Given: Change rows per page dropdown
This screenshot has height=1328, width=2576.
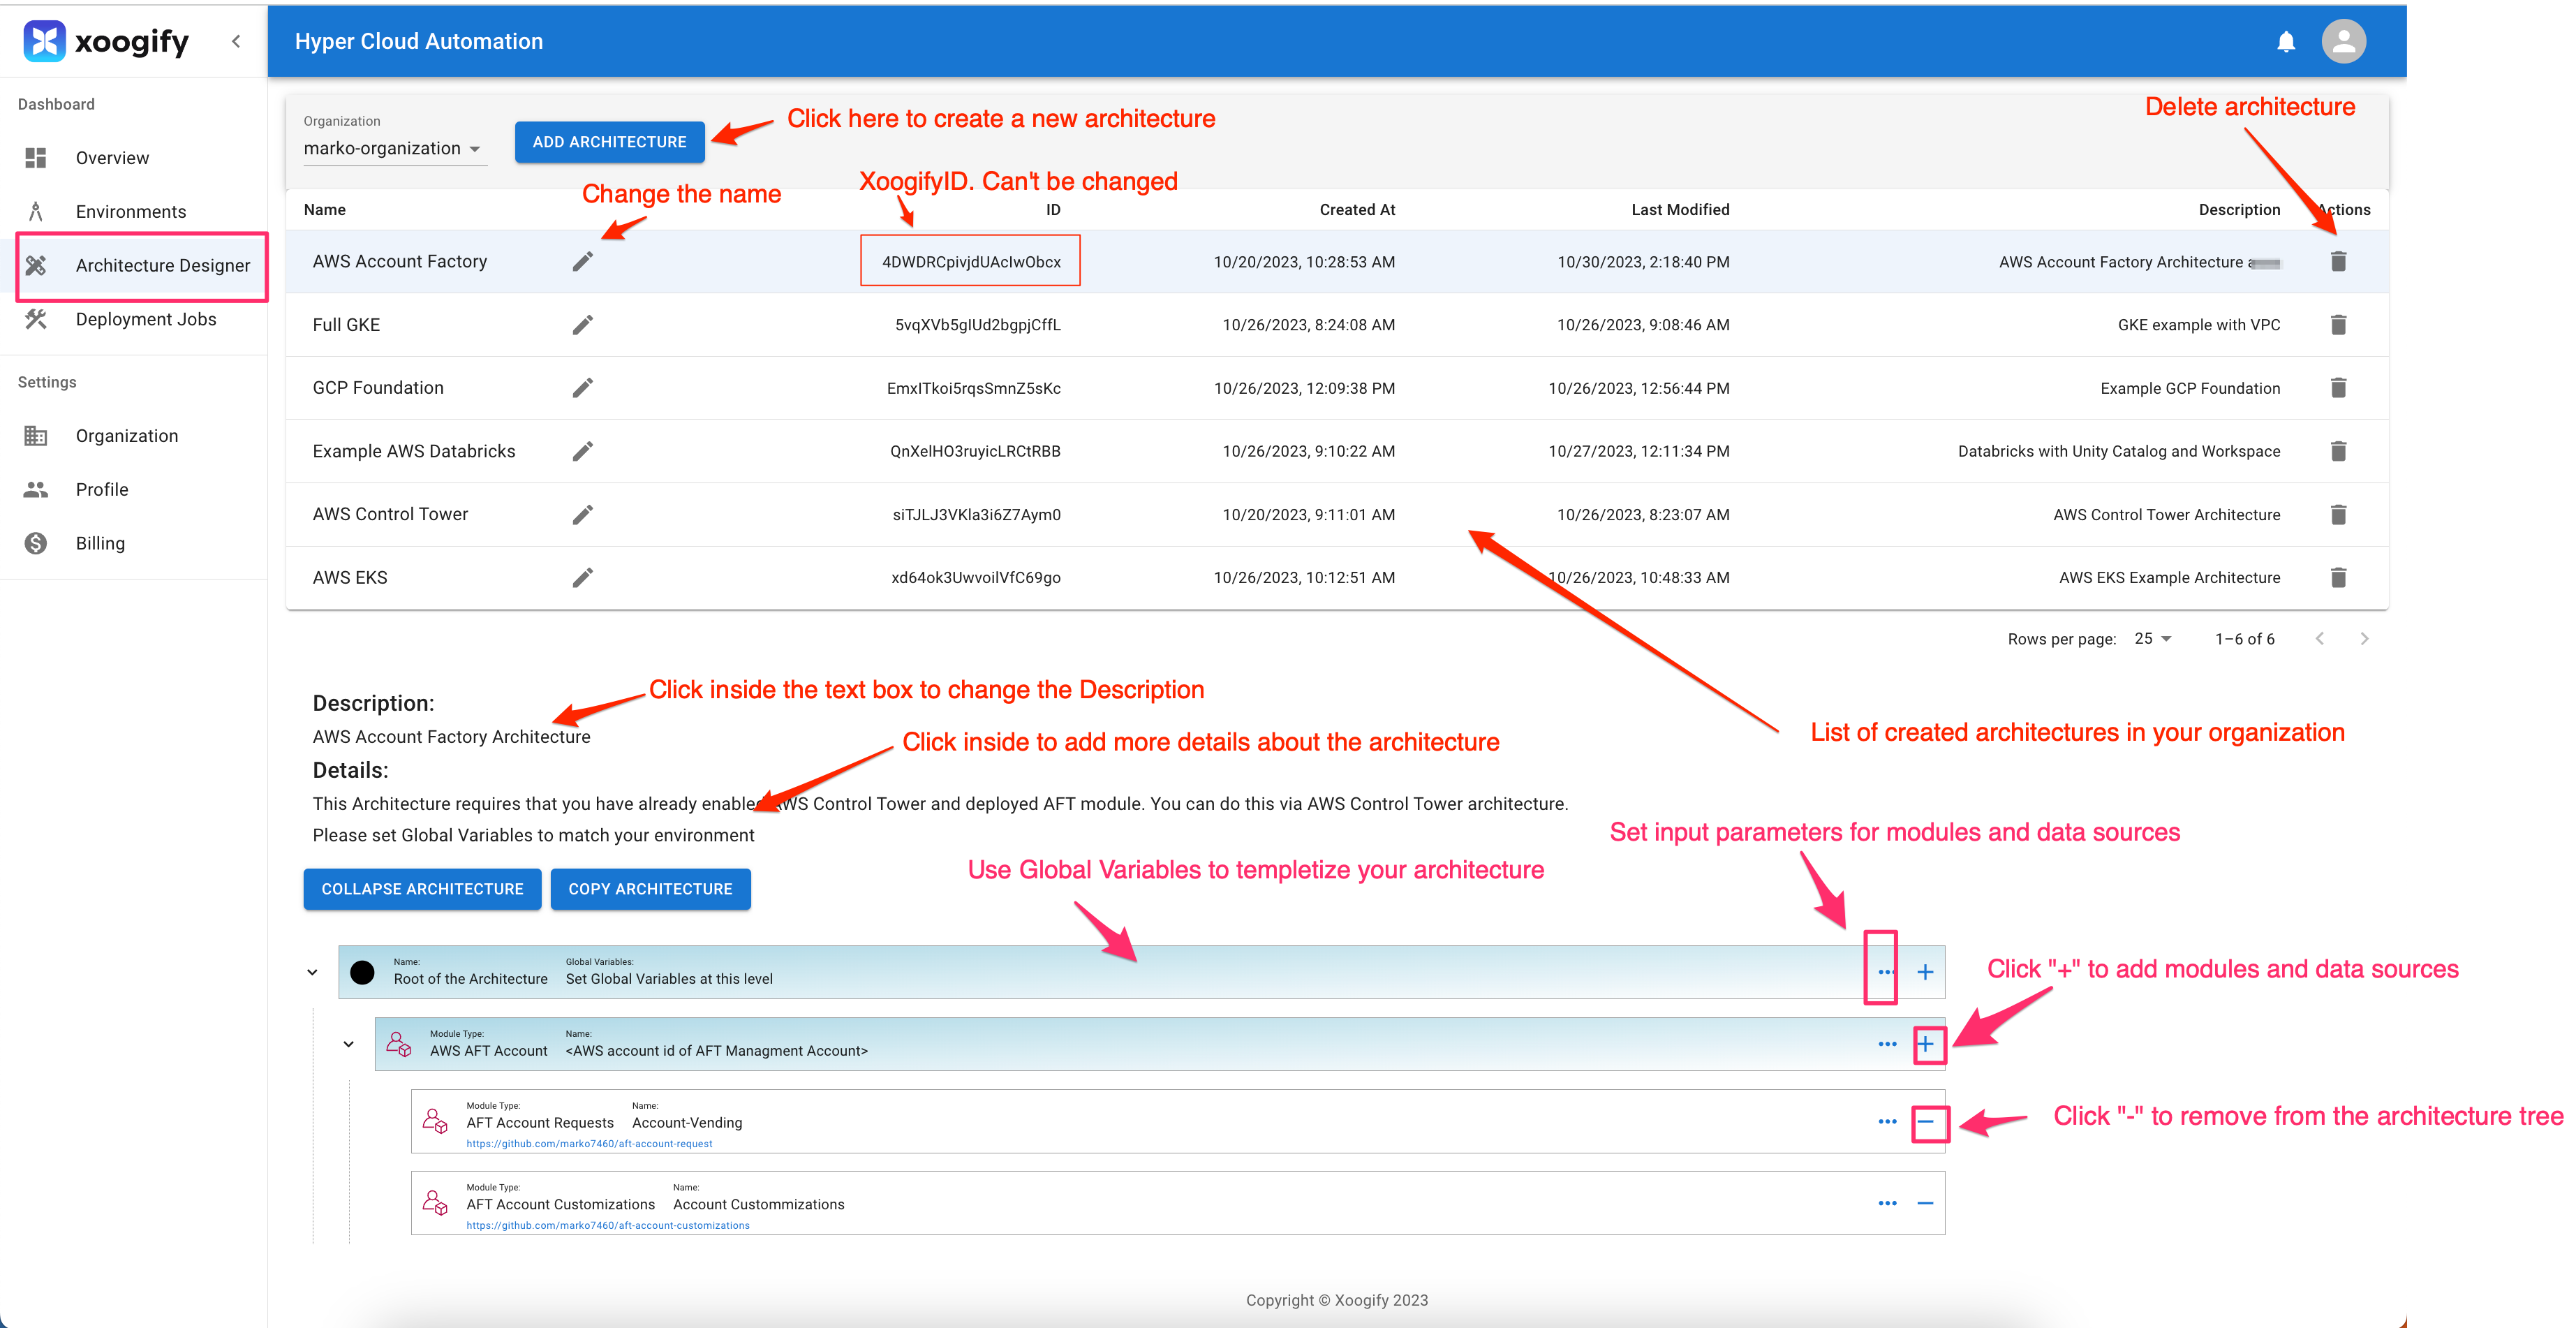Looking at the screenshot, I should 2152,638.
